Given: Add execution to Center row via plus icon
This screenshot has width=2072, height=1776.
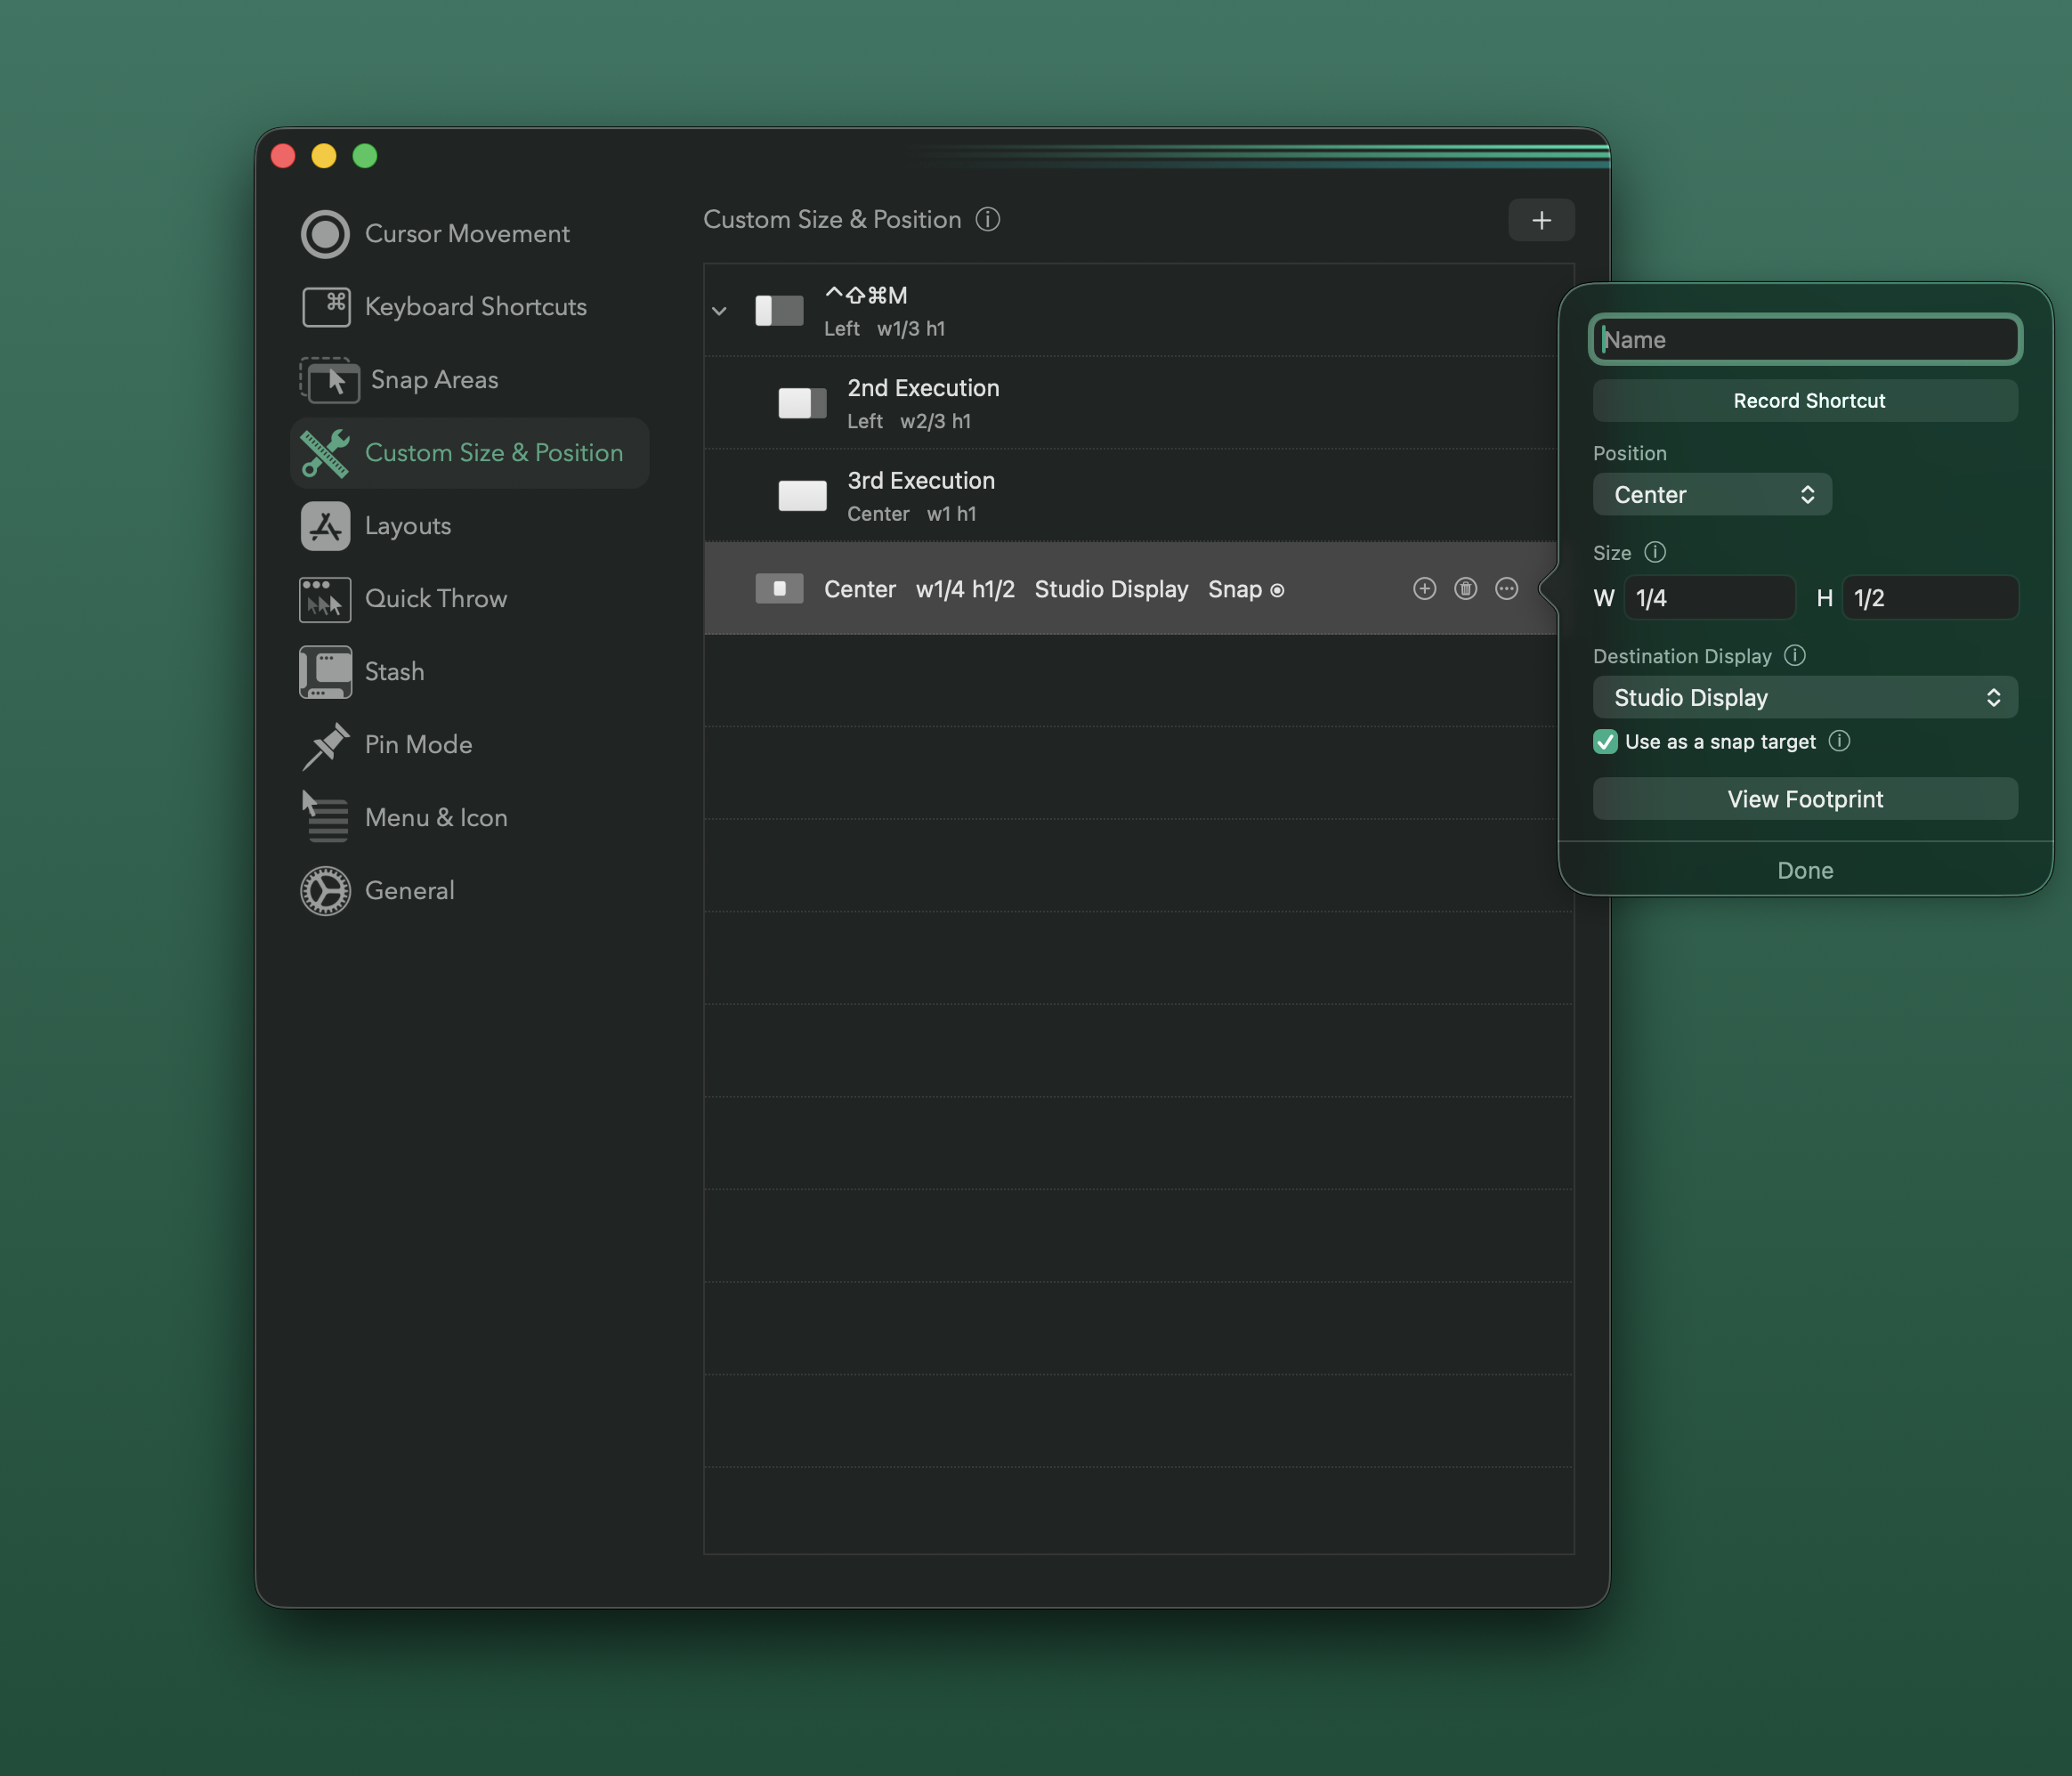Looking at the screenshot, I should (x=1424, y=589).
